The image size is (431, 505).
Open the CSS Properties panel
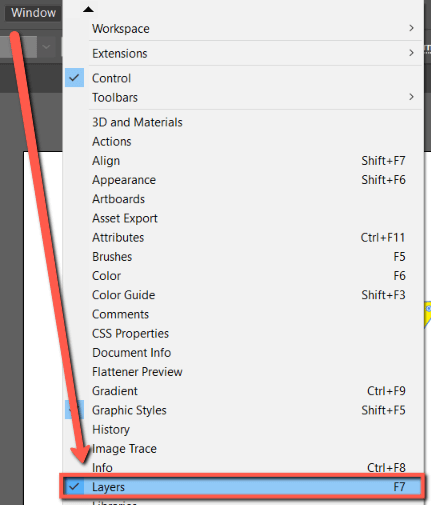tap(130, 333)
